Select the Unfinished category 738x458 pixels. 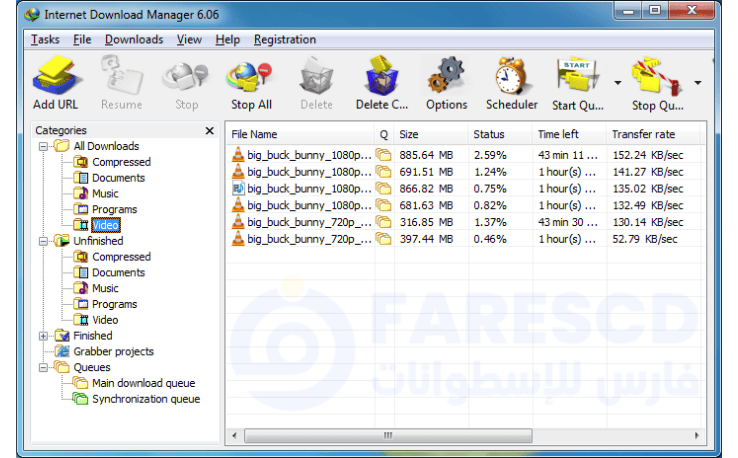click(x=98, y=241)
